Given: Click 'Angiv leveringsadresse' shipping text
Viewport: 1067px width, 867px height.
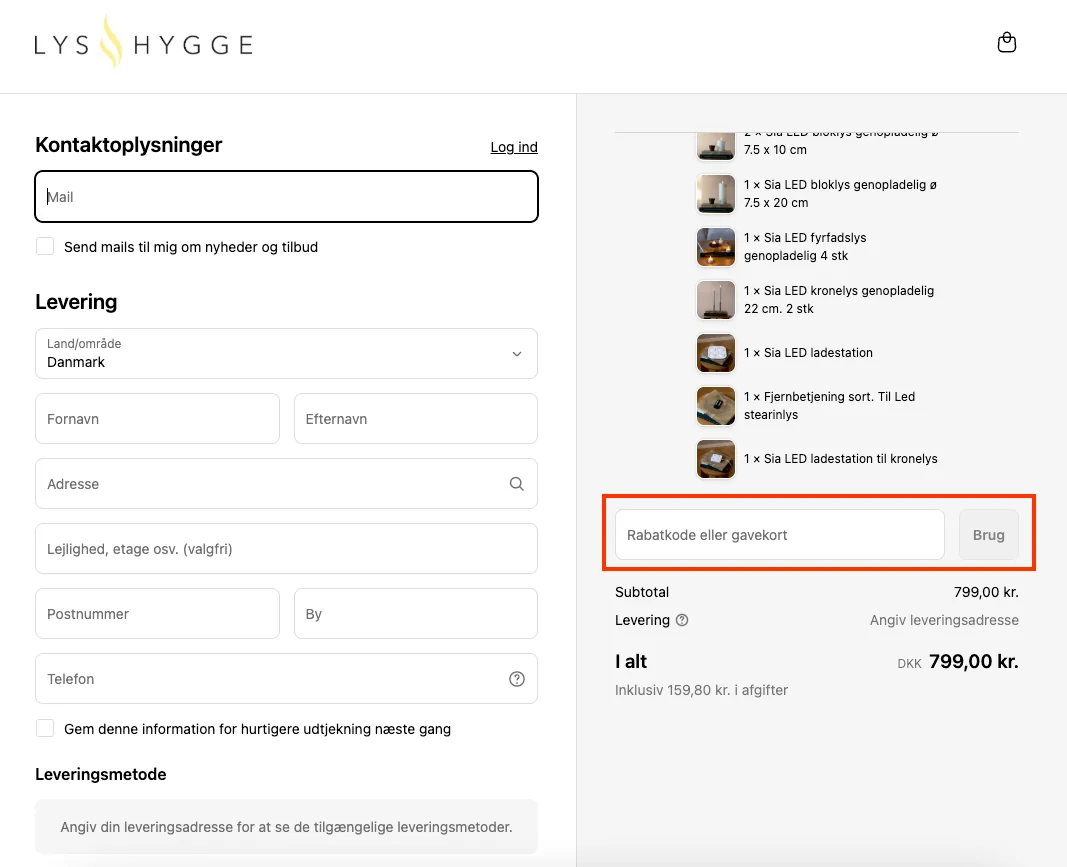Looking at the screenshot, I should point(943,620).
